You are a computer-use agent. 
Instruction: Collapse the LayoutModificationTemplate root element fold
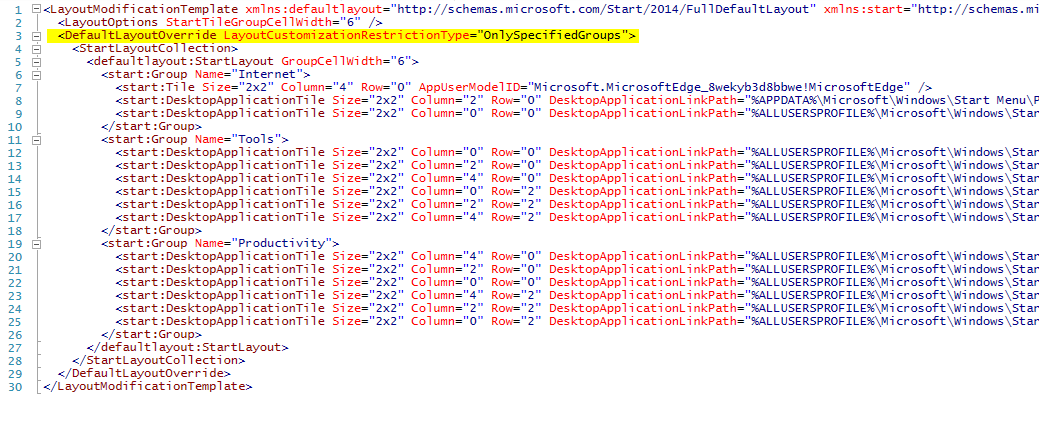point(37,9)
